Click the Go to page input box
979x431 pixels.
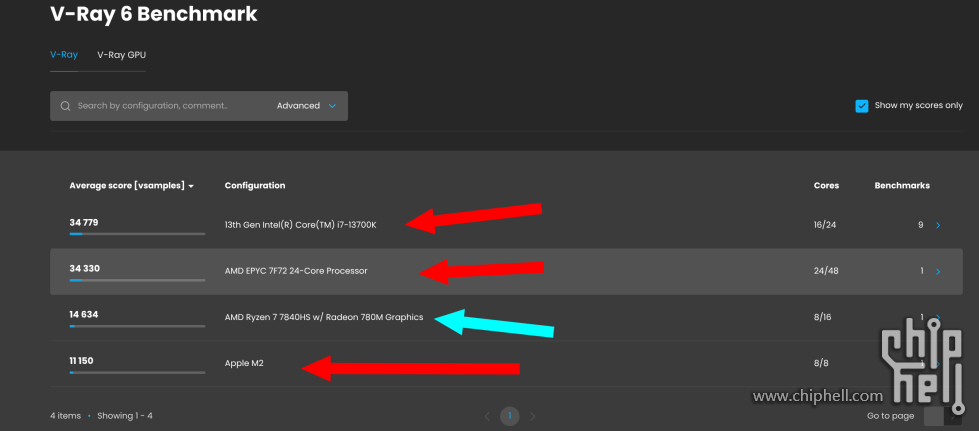933,416
